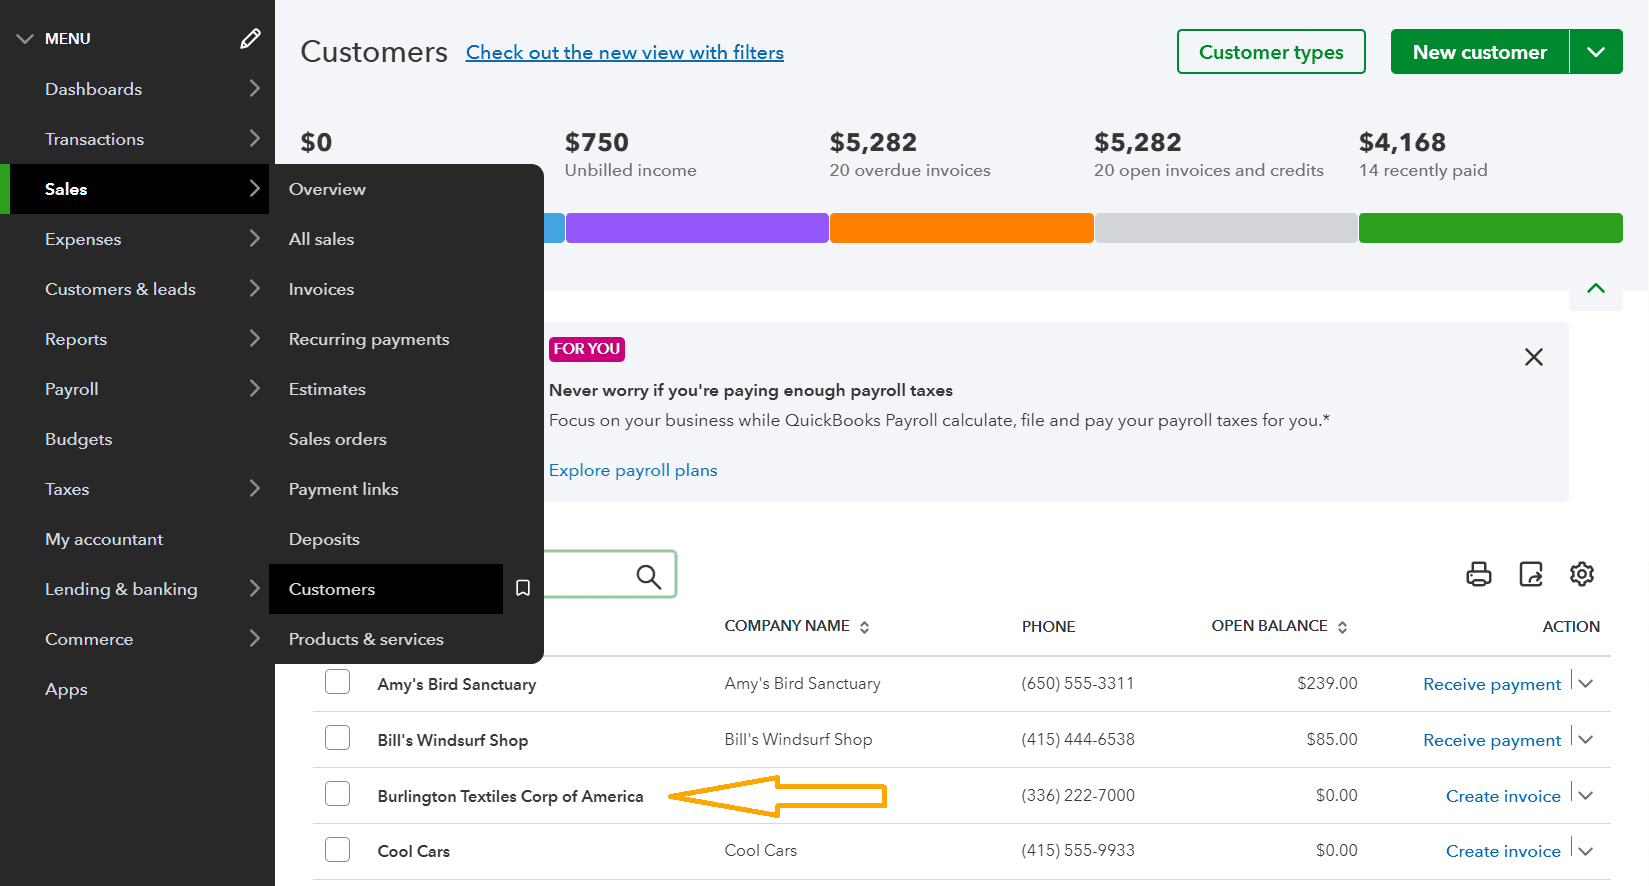Image resolution: width=1649 pixels, height=886 pixels.
Task: Click the $750 Unbilled income total
Action: tap(630, 155)
